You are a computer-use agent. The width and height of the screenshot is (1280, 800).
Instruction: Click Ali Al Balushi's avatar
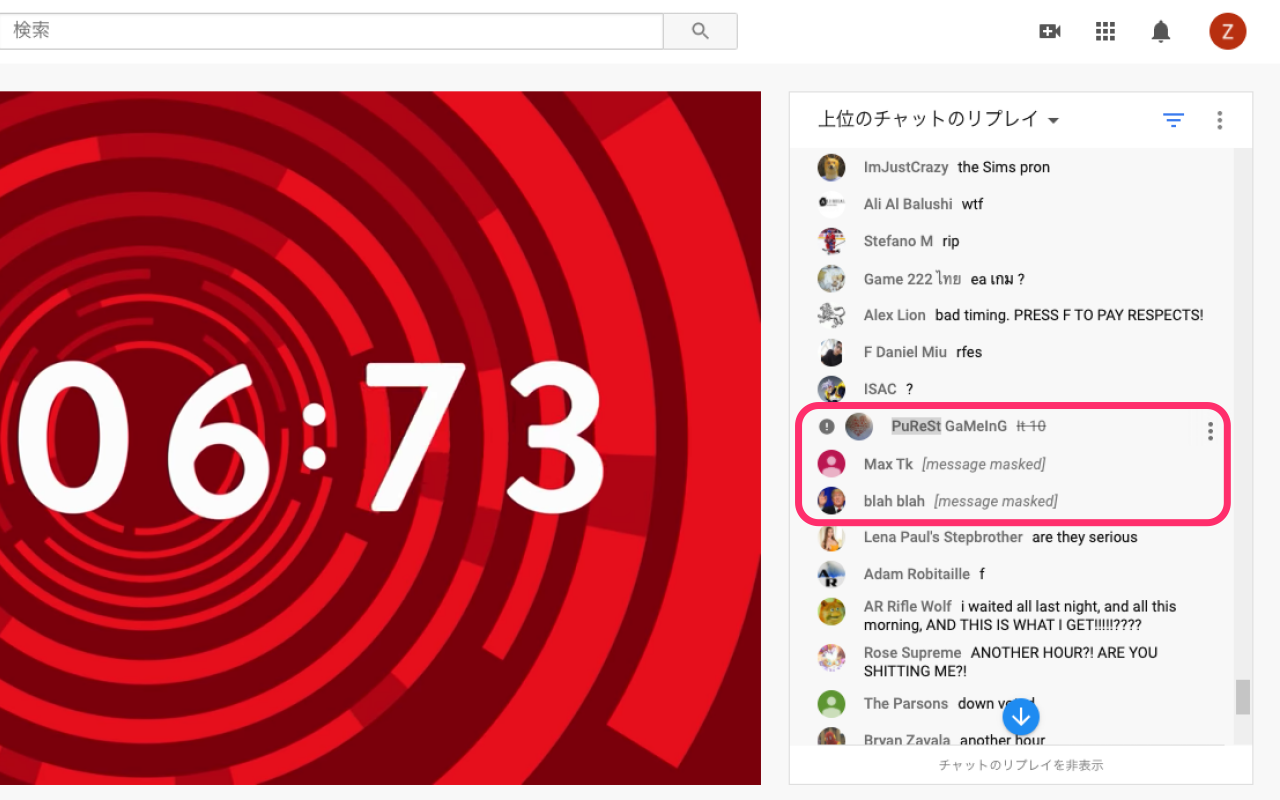pyautogui.click(x=831, y=204)
